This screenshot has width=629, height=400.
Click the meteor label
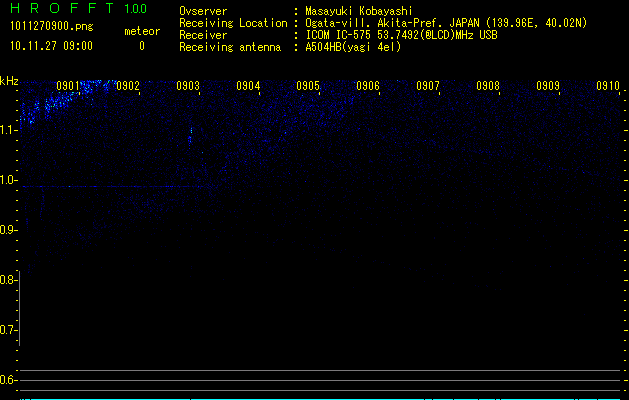[142, 31]
